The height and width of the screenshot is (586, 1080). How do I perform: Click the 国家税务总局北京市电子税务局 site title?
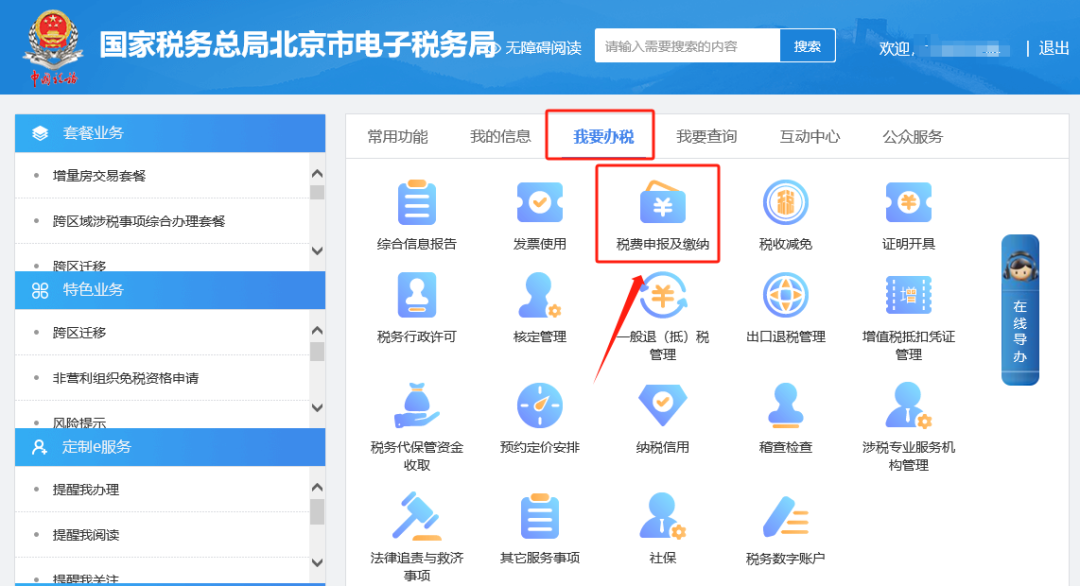(x=298, y=45)
